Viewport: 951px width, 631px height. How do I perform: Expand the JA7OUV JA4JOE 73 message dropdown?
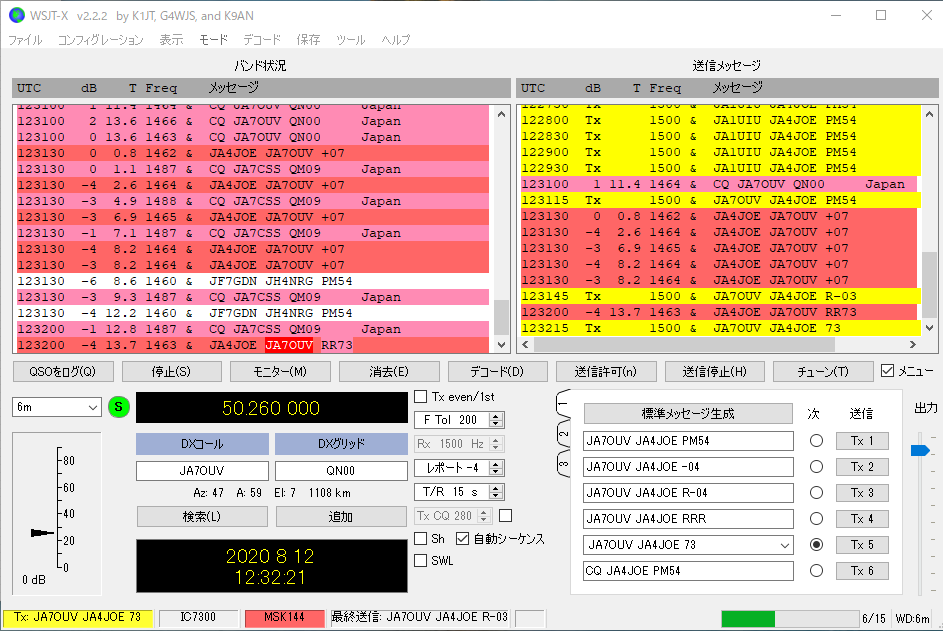point(785,545)
